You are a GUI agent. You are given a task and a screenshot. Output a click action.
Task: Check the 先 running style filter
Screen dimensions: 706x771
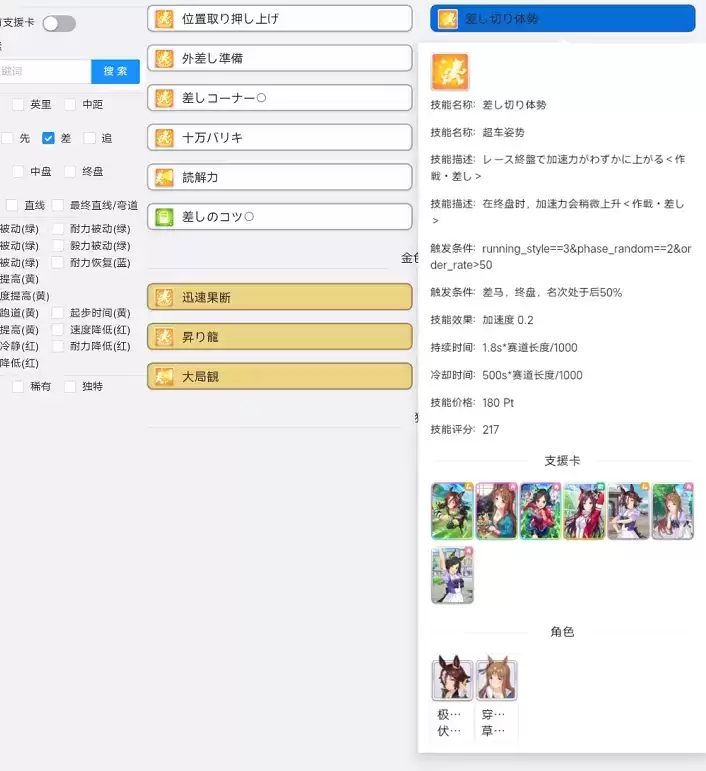[x=7, y=138]
